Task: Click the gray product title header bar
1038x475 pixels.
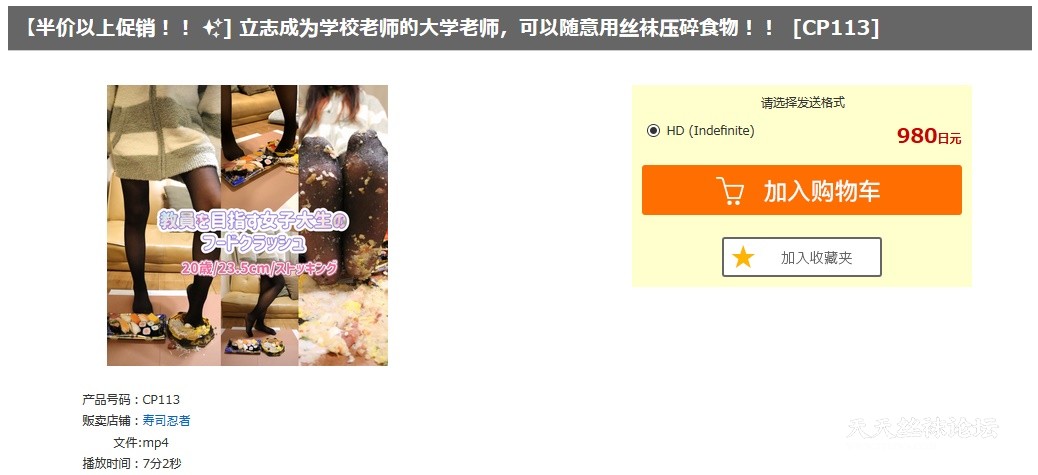Action: (520, 28)
